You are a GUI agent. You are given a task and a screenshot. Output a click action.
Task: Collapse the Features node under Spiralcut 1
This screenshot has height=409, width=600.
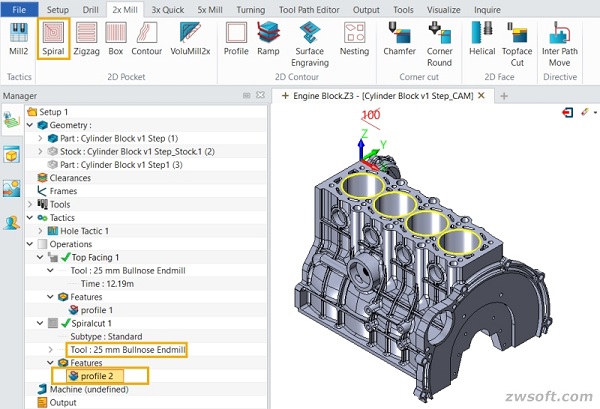(51, 362)
